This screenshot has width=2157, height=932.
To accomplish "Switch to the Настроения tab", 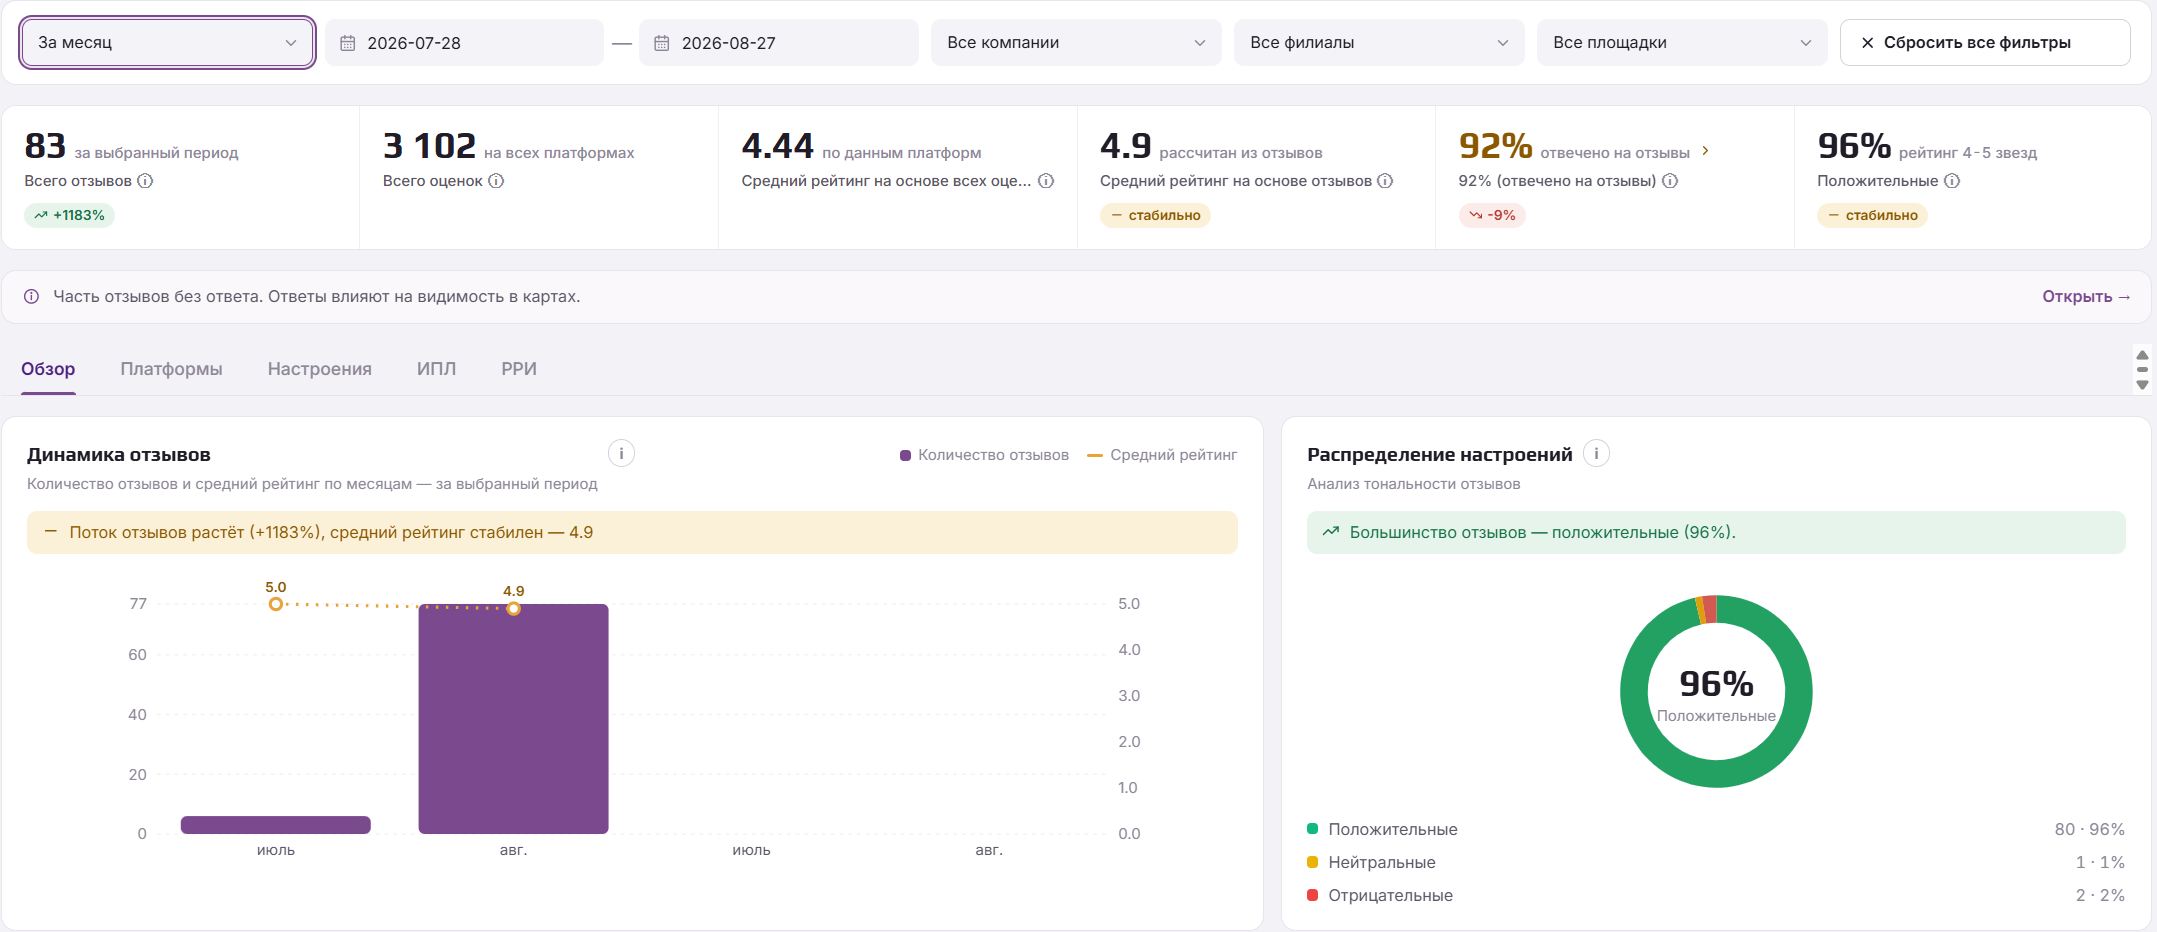I will click(320, 369).
